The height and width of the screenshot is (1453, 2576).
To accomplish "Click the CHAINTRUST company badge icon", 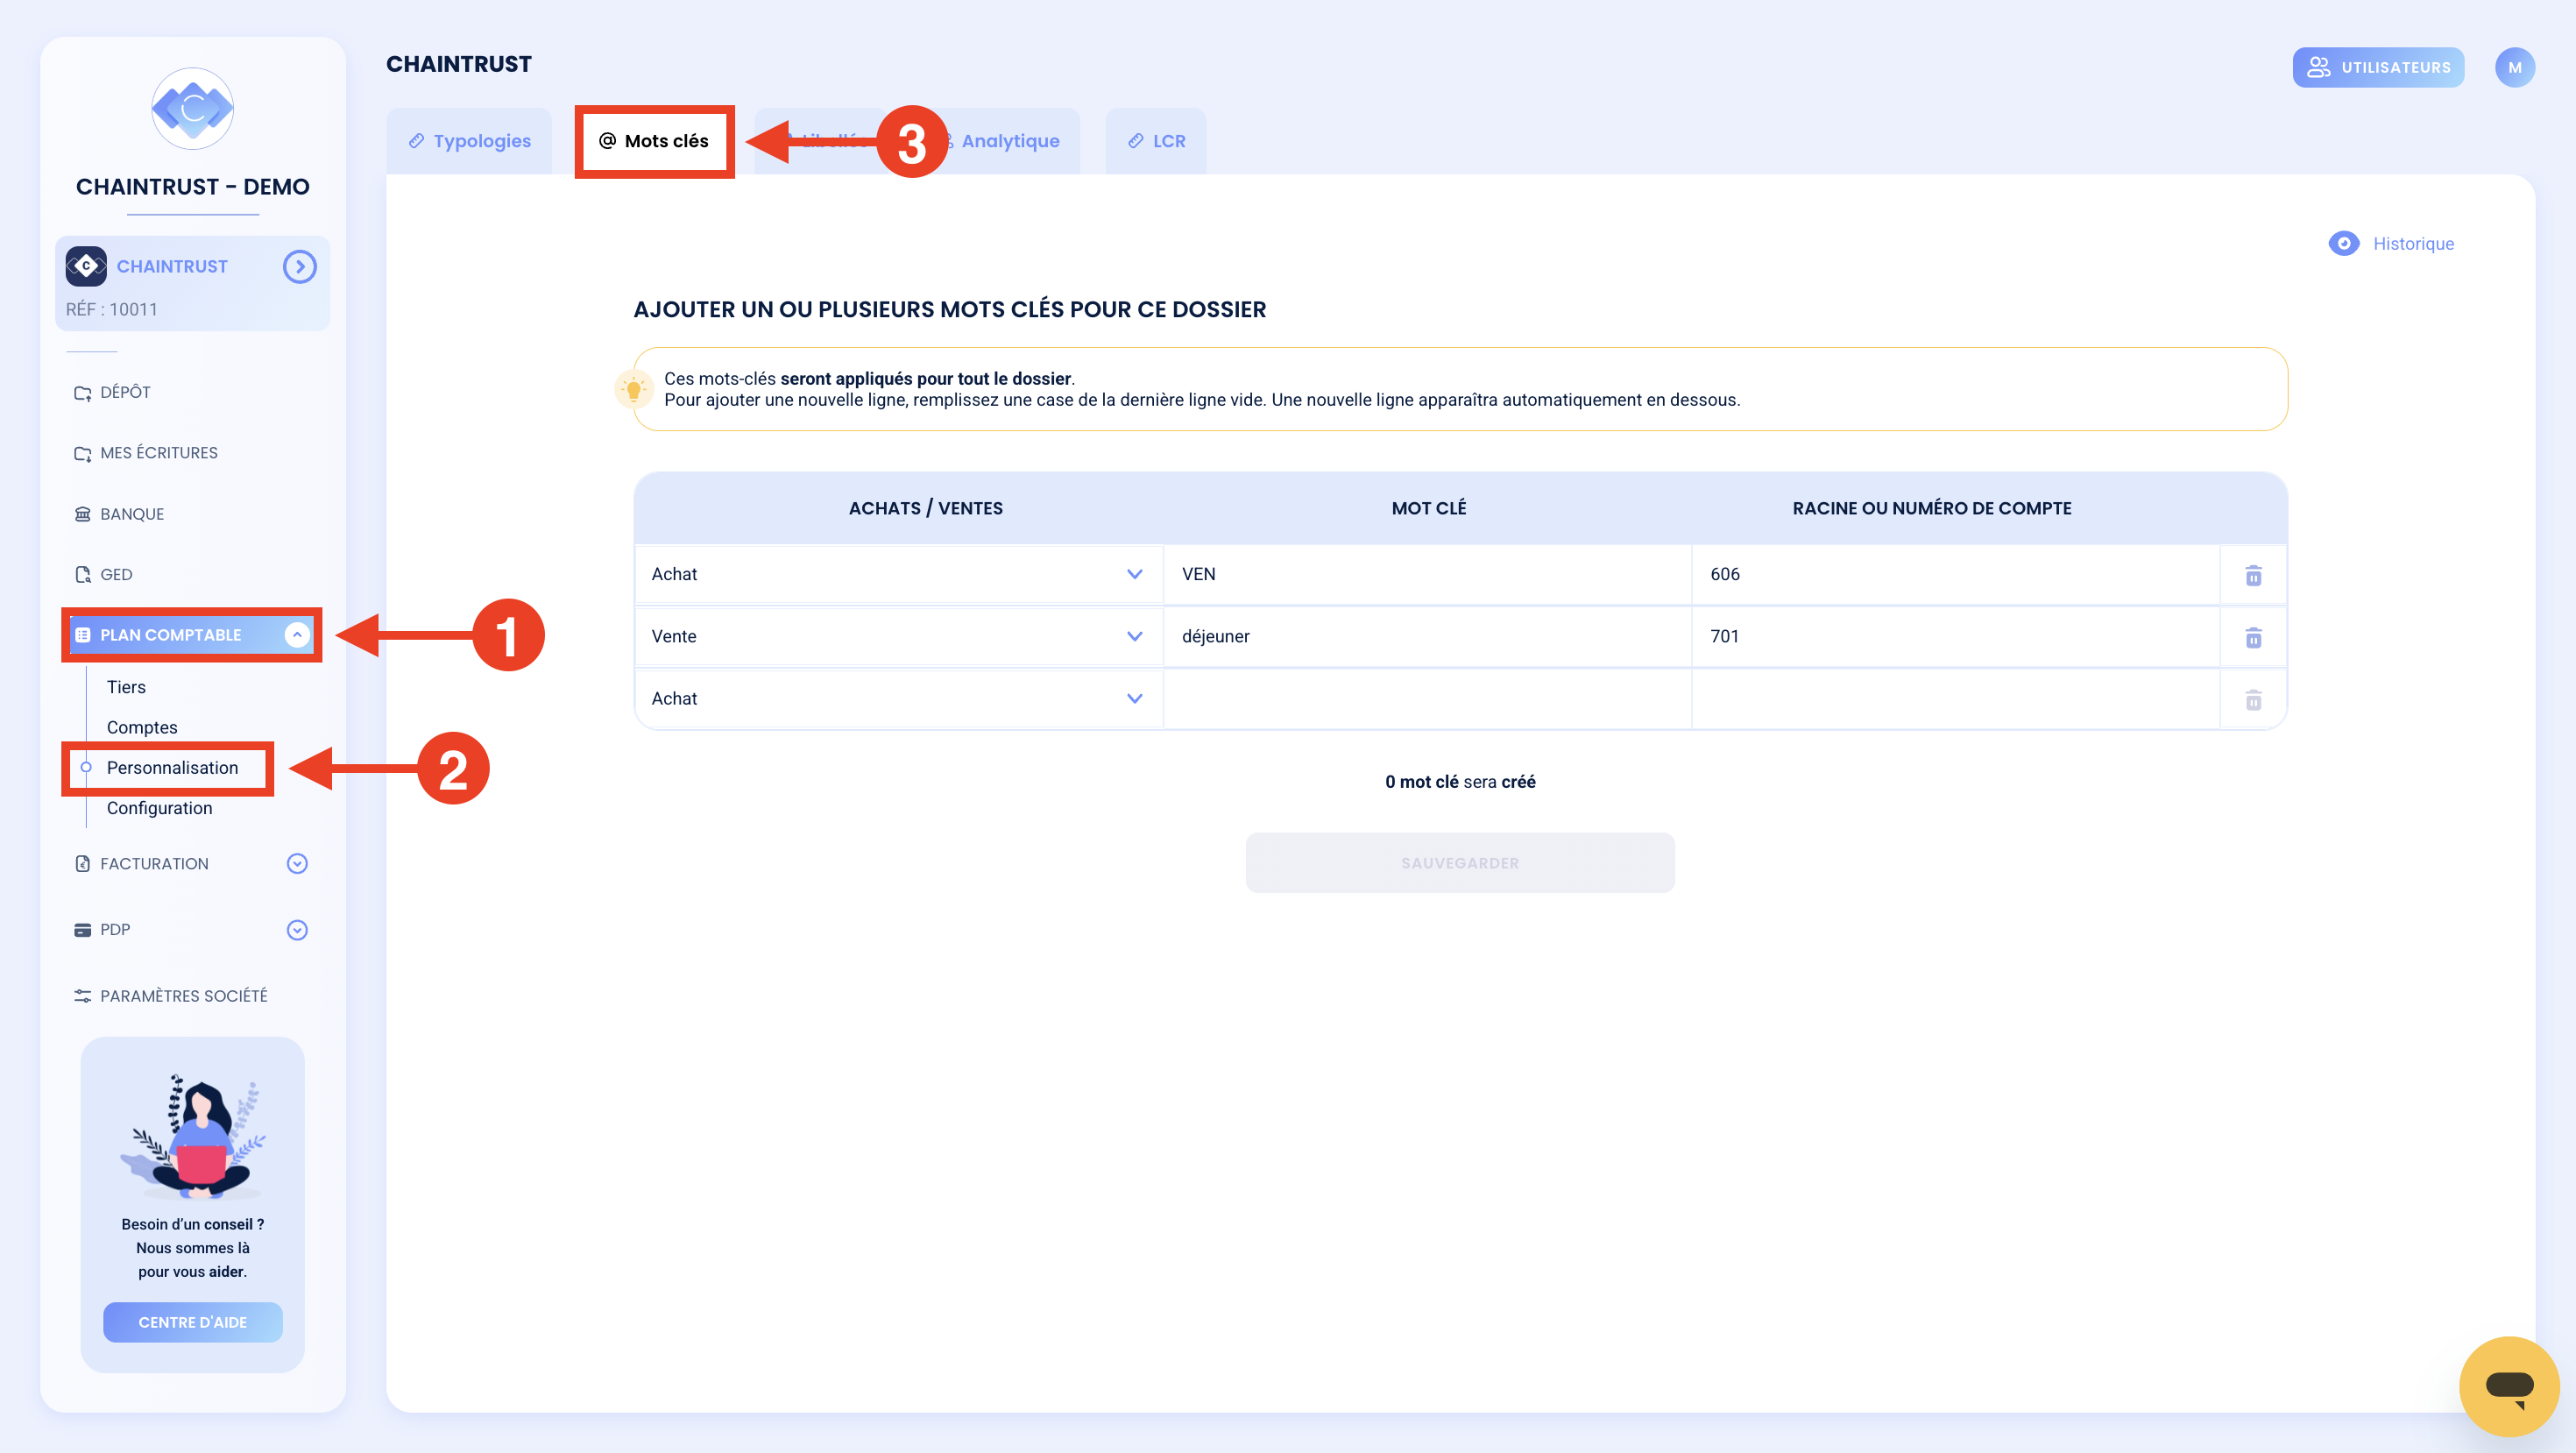I will [86, 266].
